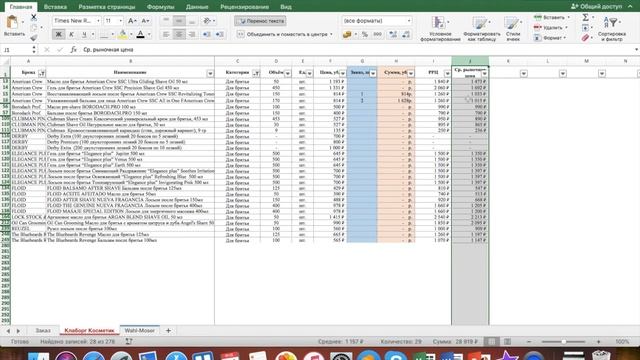Open the РРЦ column filter dropdown
Image resolution: width=640 pixels, height=360 pixels.
tap(447, 73)
